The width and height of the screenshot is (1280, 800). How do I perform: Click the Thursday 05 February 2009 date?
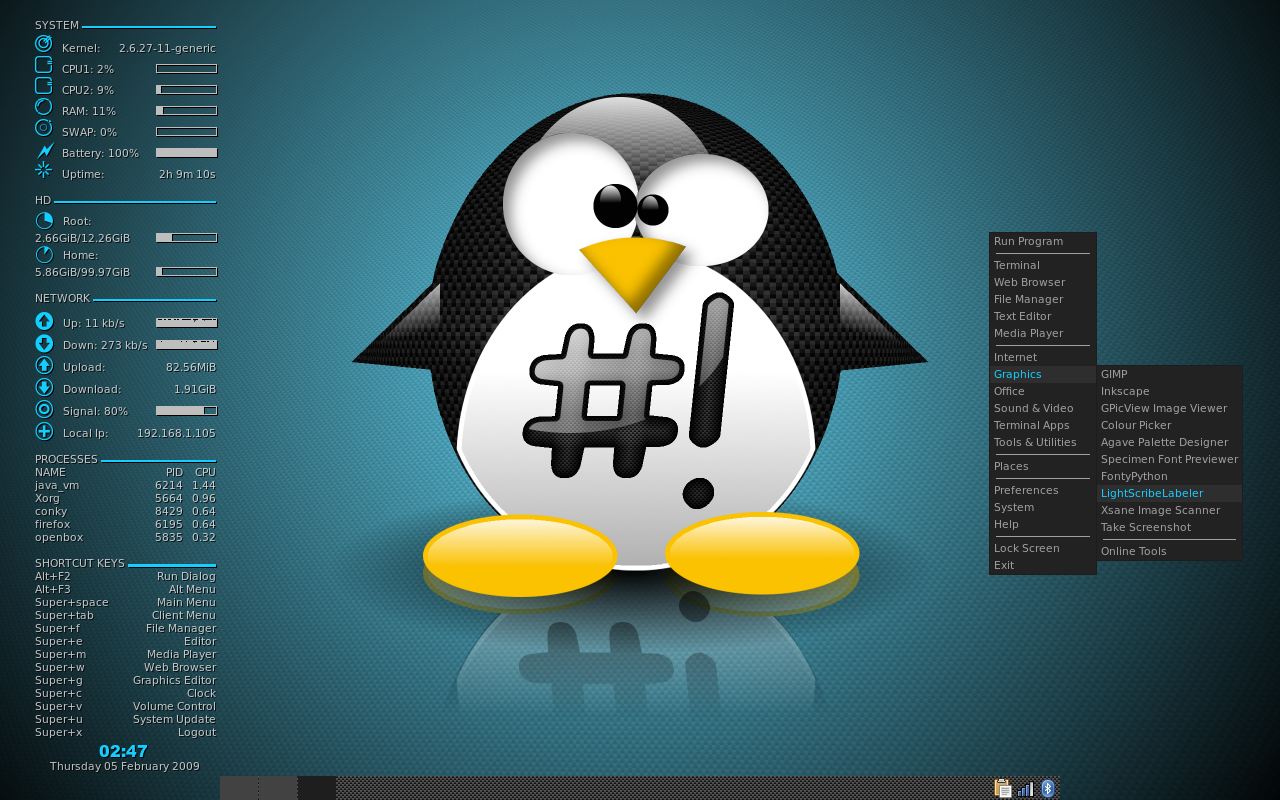(x=125, y=766)
